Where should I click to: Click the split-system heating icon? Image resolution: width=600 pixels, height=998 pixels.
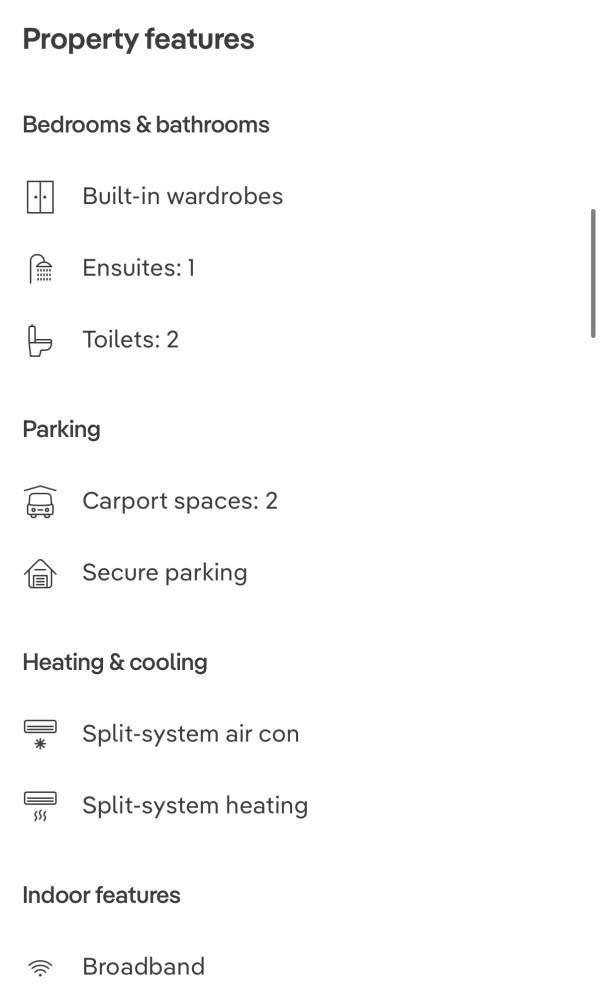click(40, 806)
